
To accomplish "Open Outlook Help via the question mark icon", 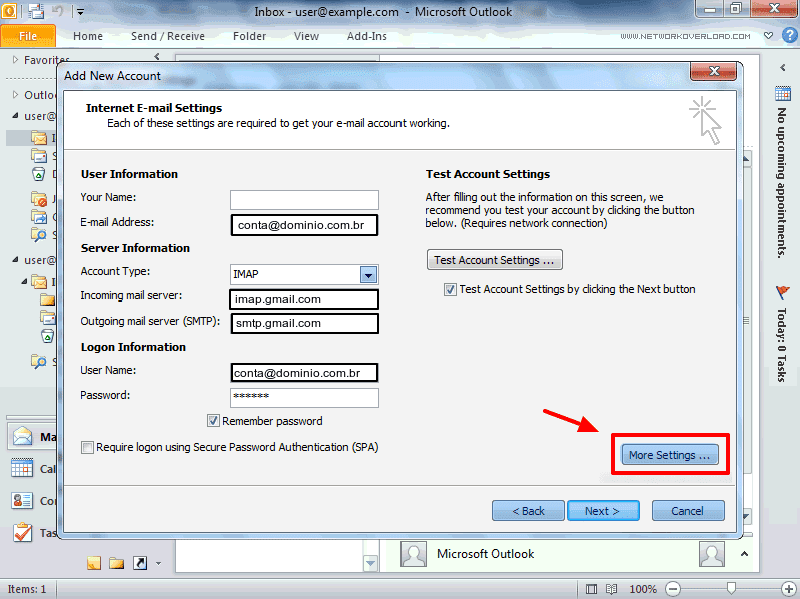I will pos(789,35).
